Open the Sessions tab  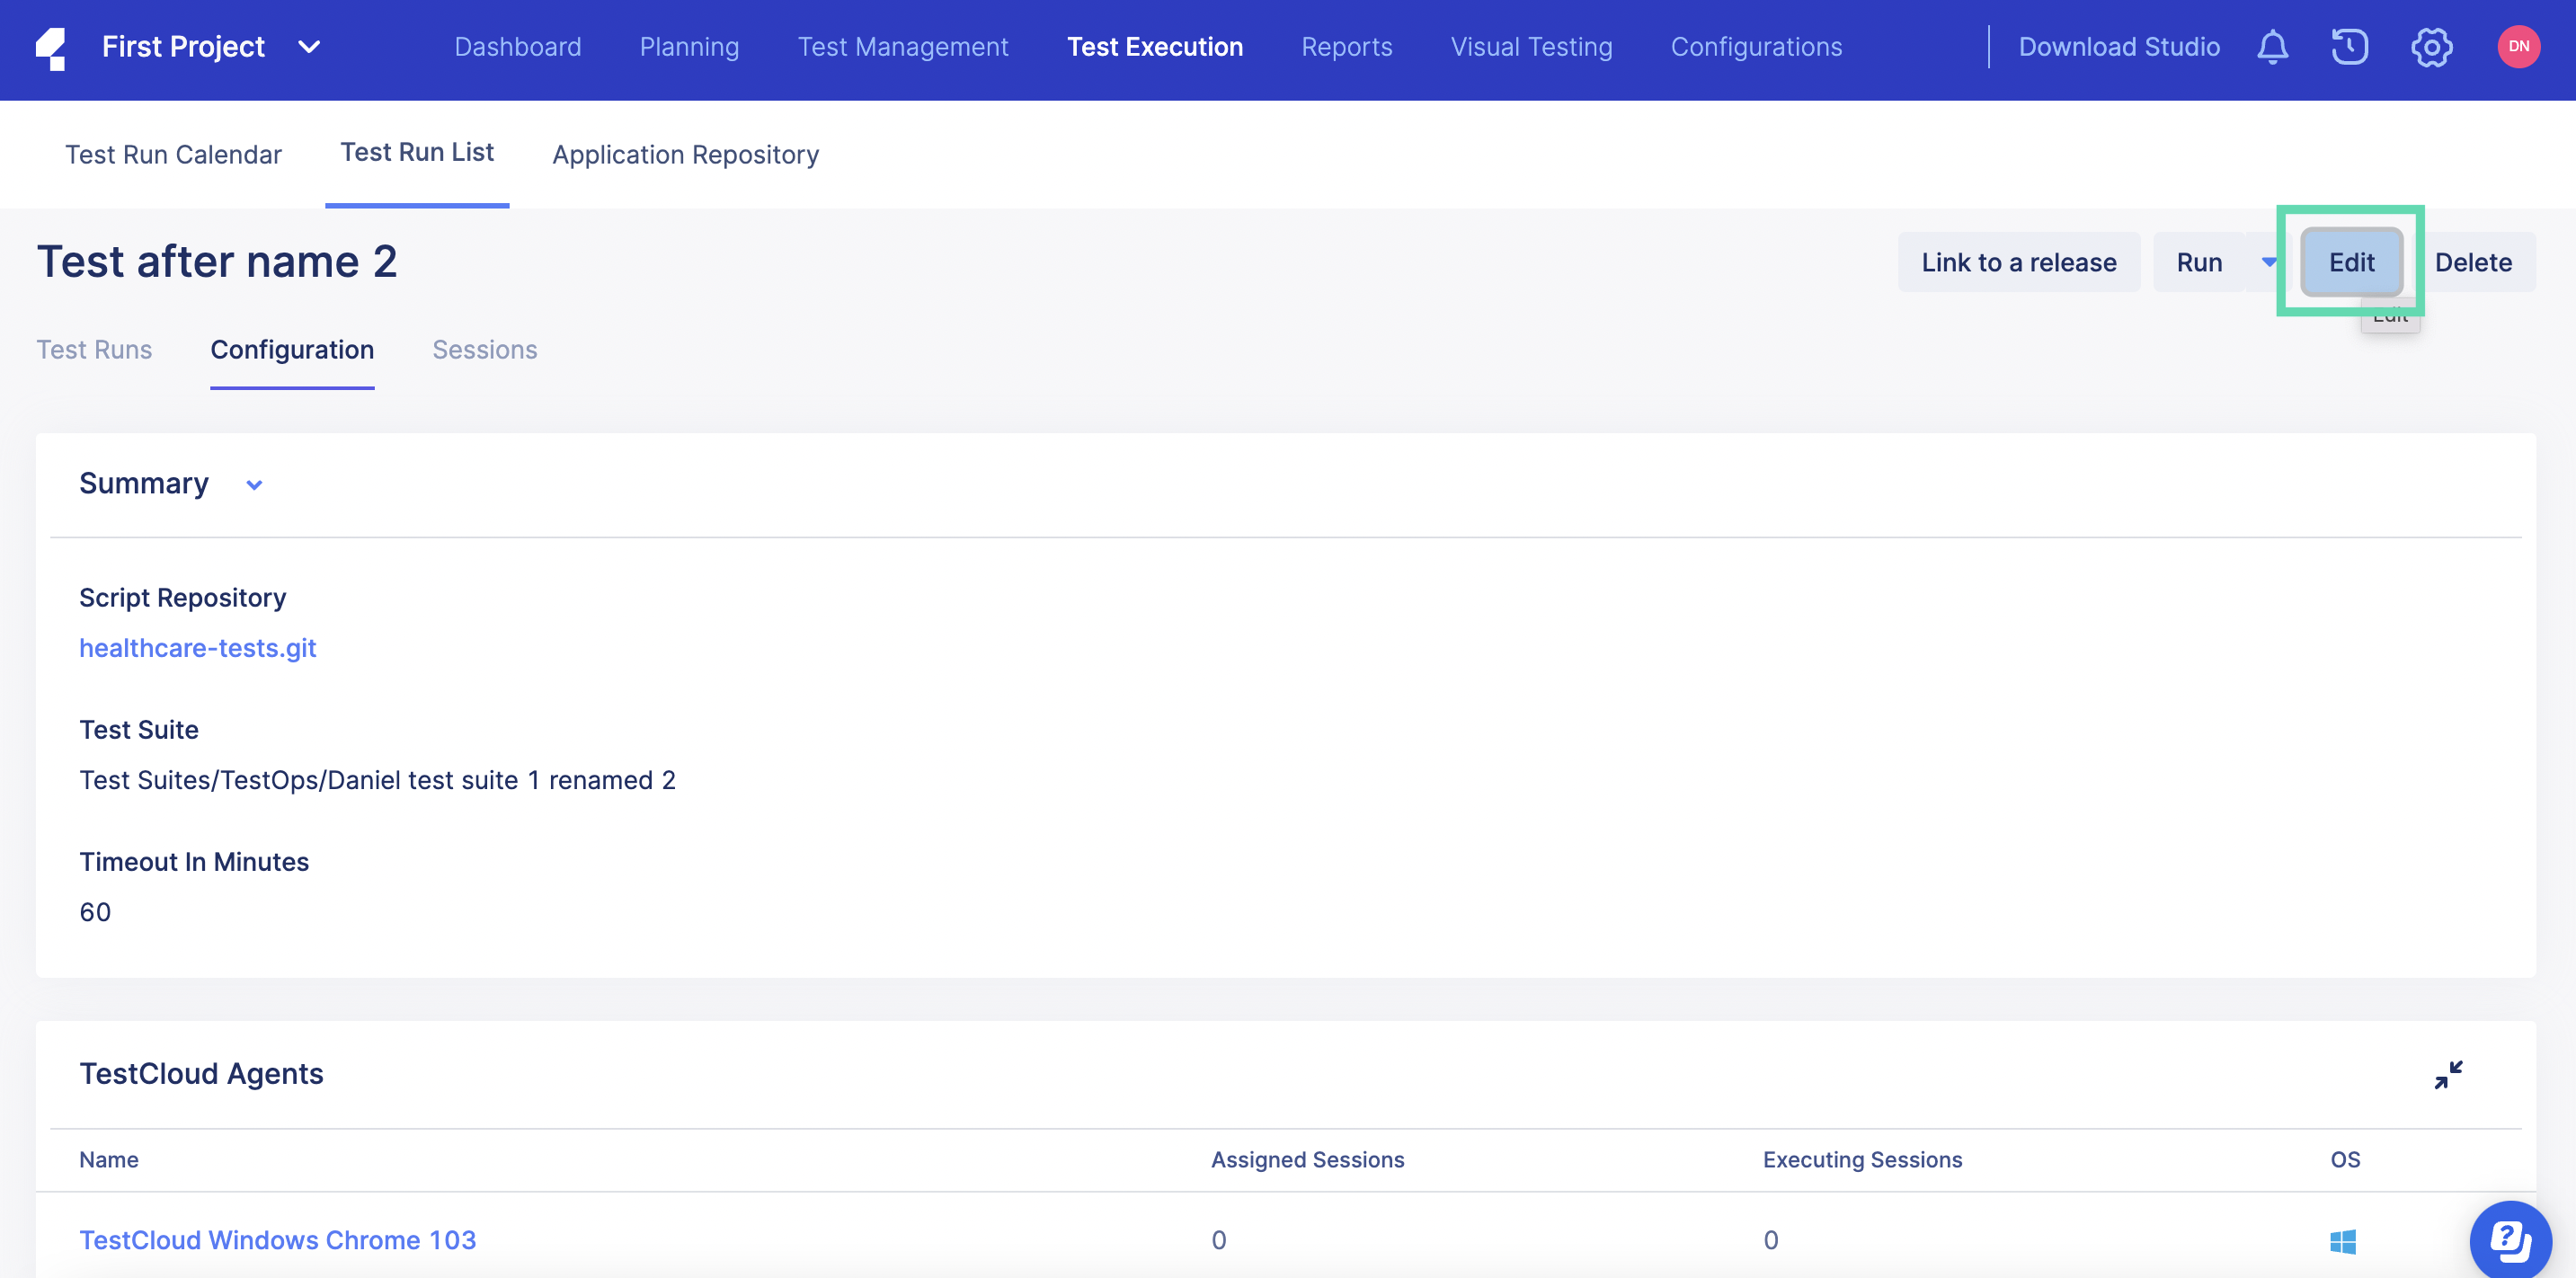[484, 350]
